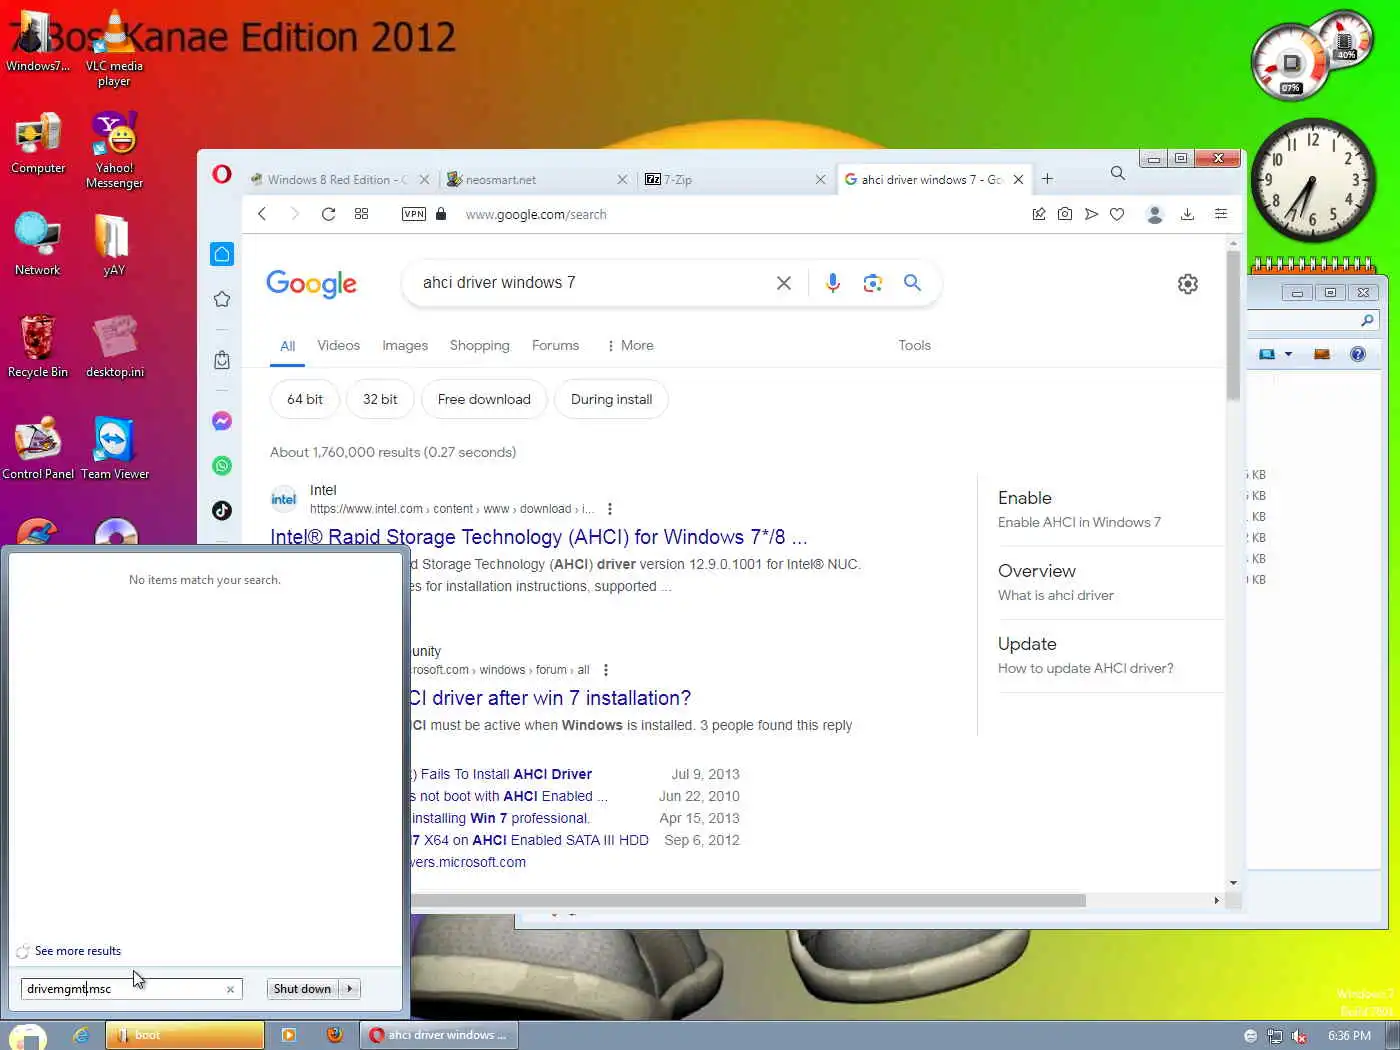Open WhatsApp in Opera sidebar
This screenshot has width=1400, height=1050.
pos(222,466)
